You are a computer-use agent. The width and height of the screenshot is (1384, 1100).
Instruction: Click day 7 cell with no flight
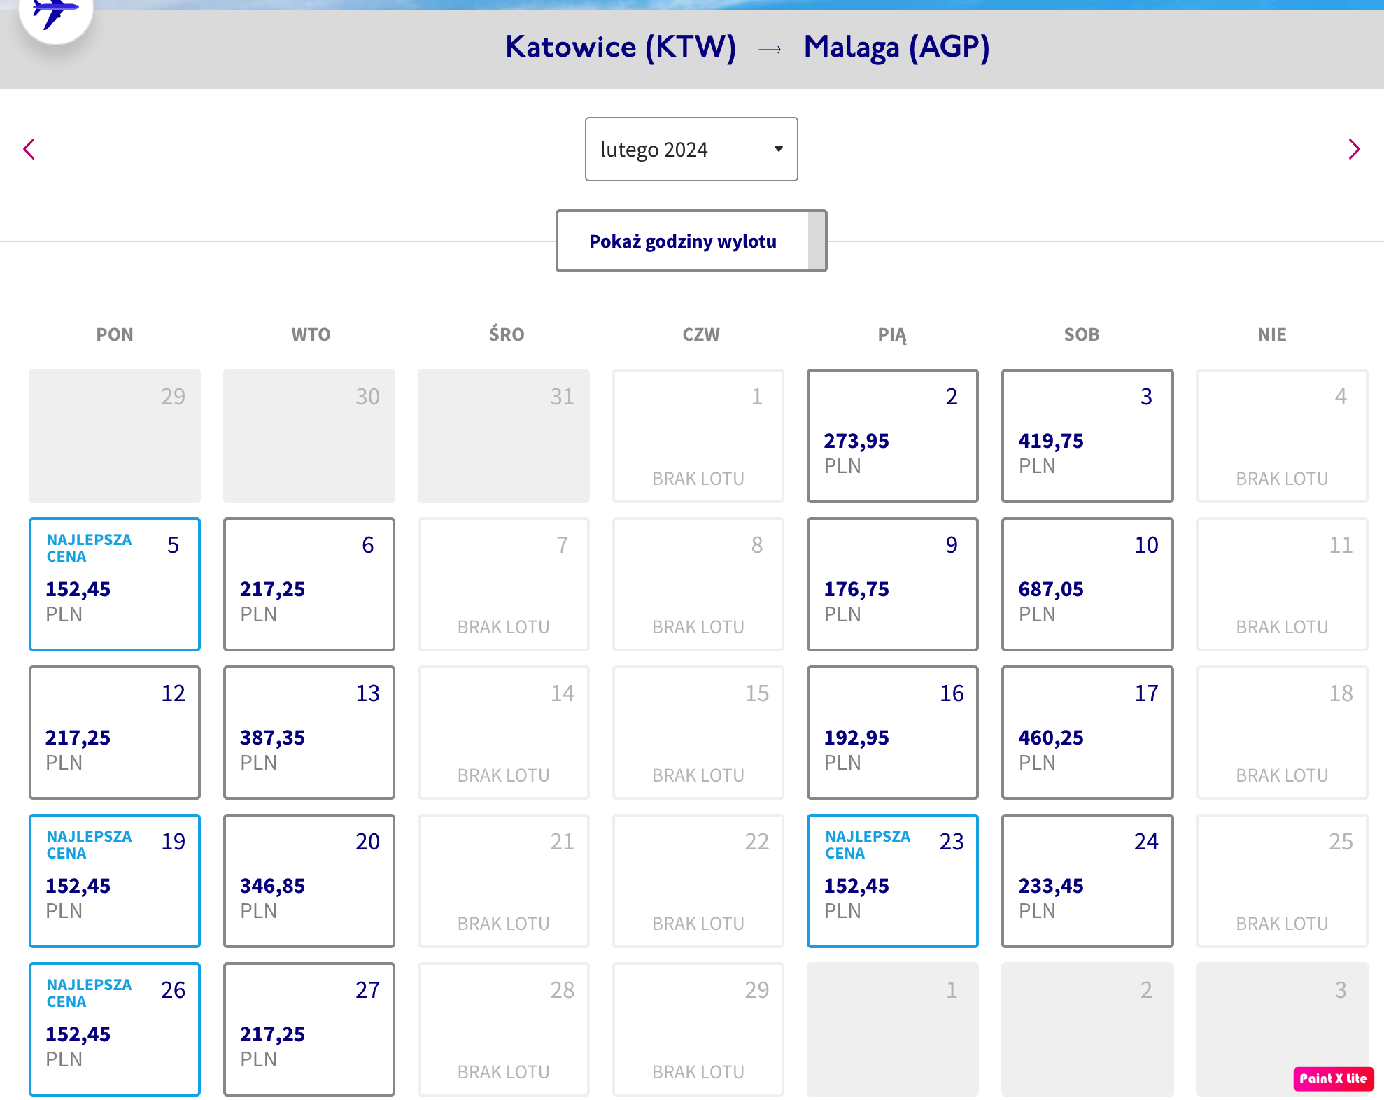[x=504, y=584]
